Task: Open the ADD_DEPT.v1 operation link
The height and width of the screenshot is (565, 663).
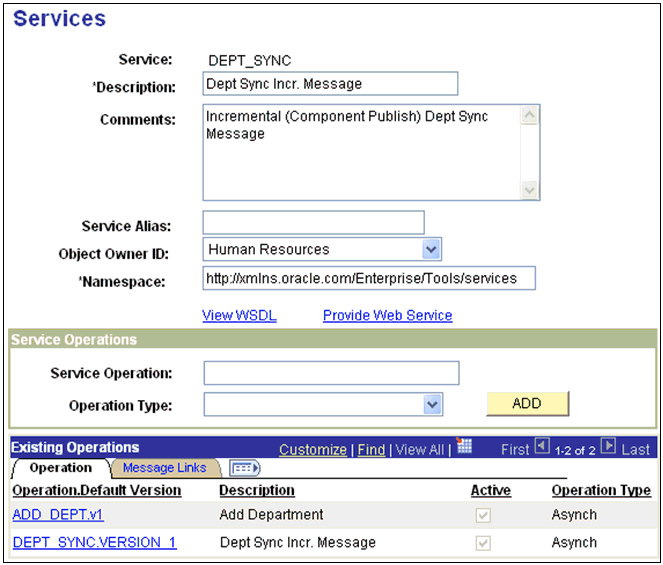Action: 58,515
